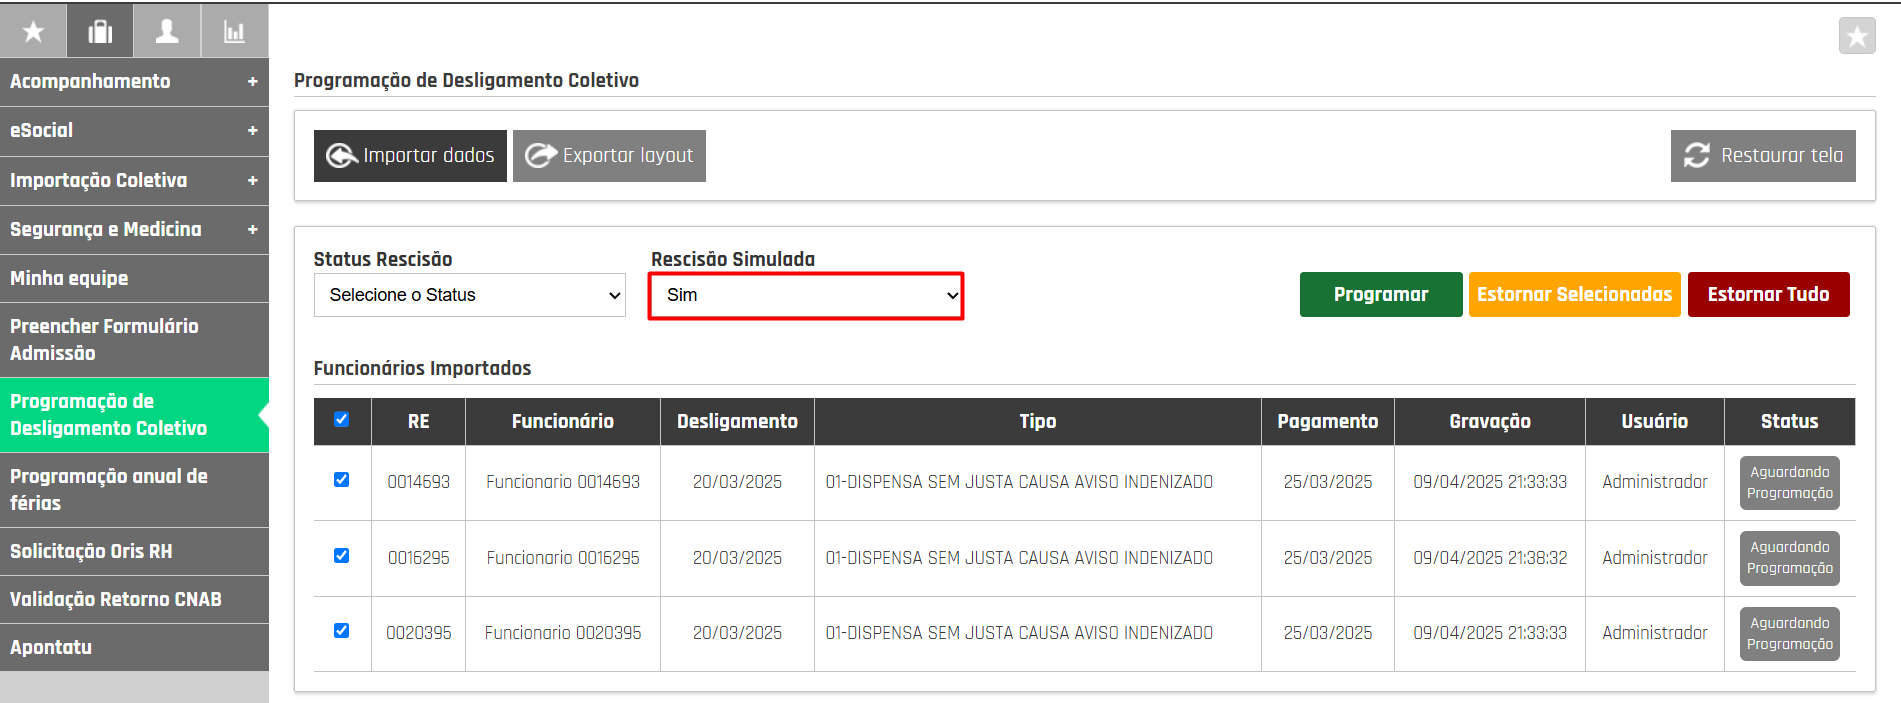This screenshot has width=1901, height=703.
Task: Expand the Segurança e Medicina plus sign
Action: (252, 230)
